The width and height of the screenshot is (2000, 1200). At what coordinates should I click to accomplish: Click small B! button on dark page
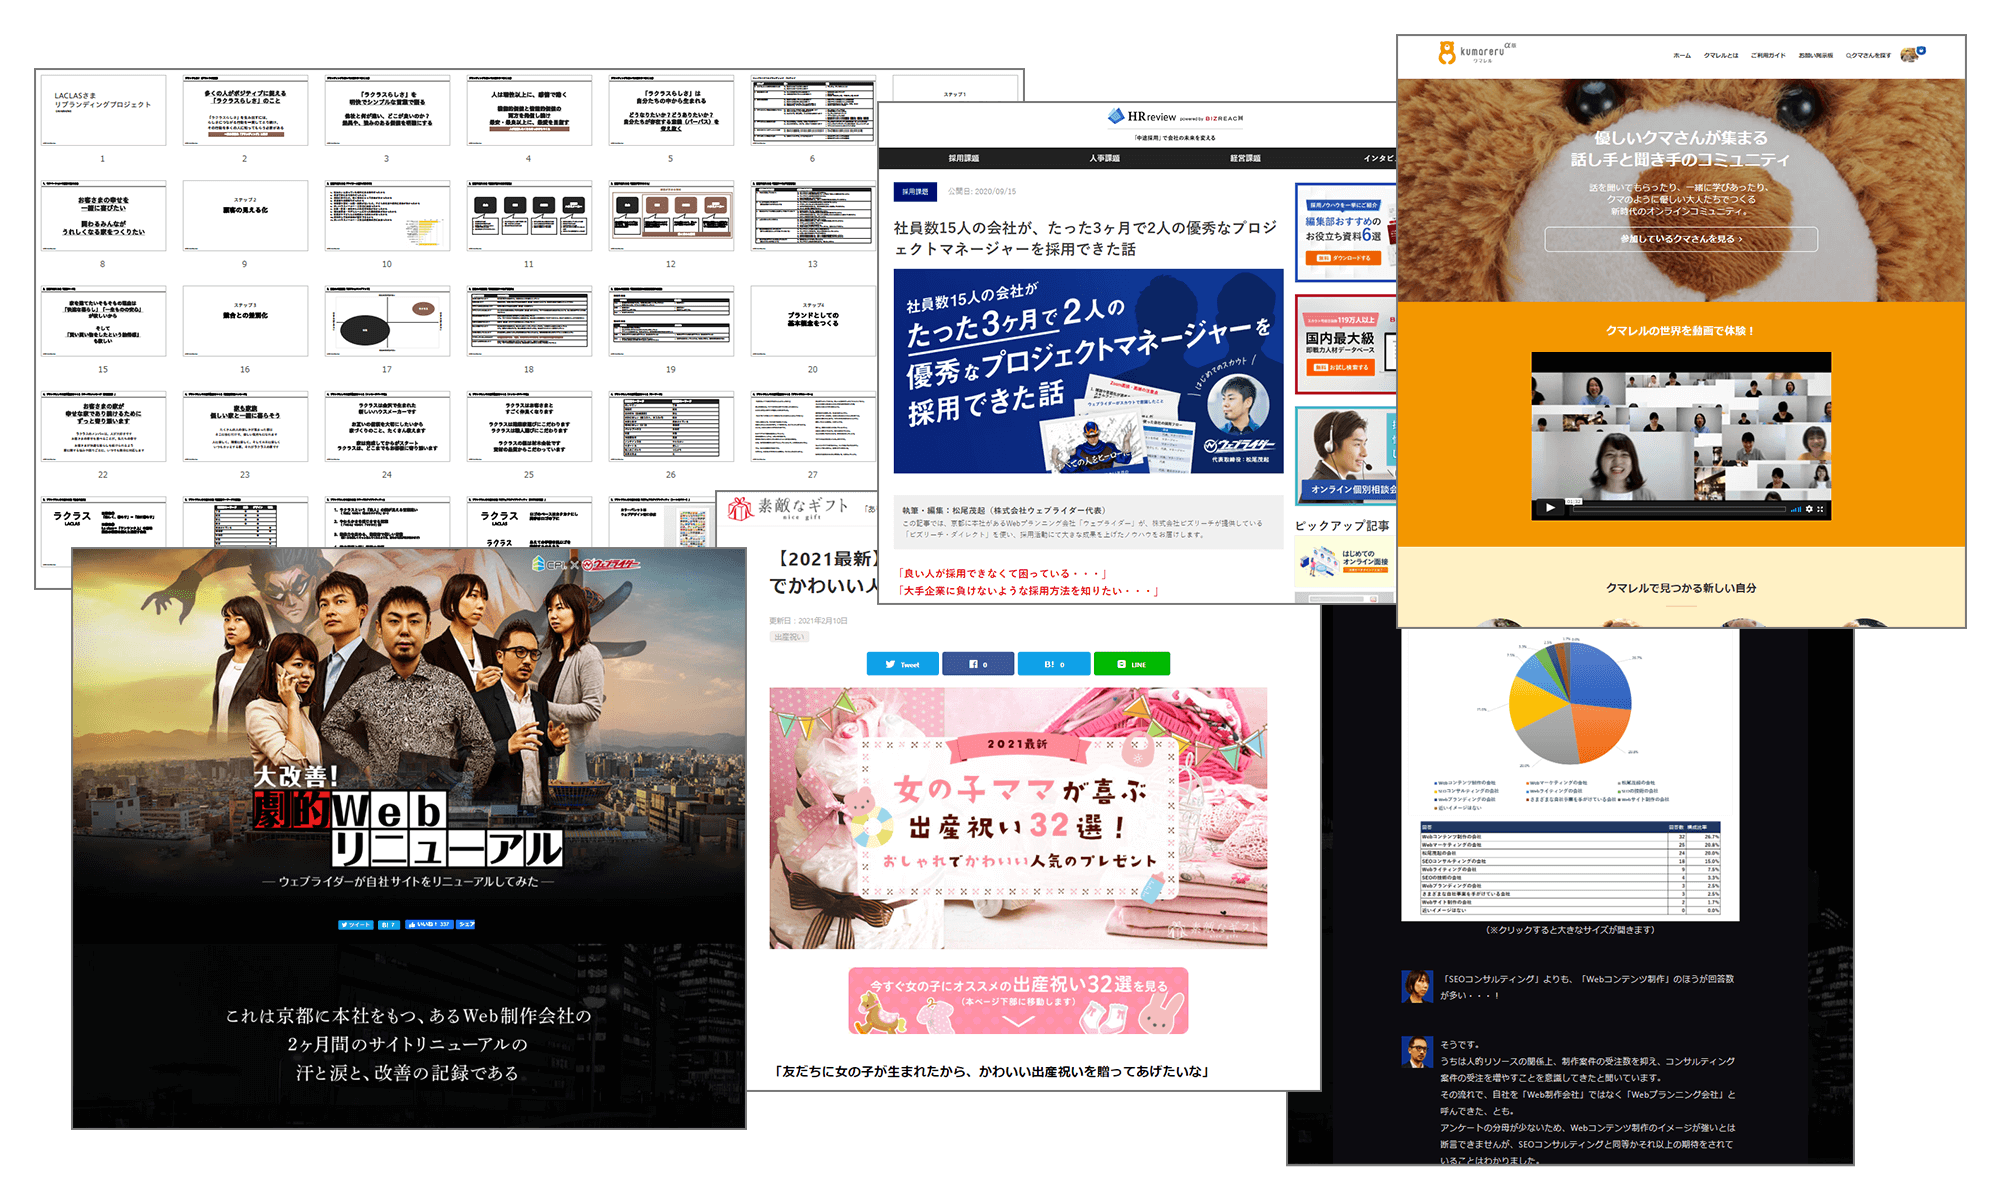coord(389,925)
